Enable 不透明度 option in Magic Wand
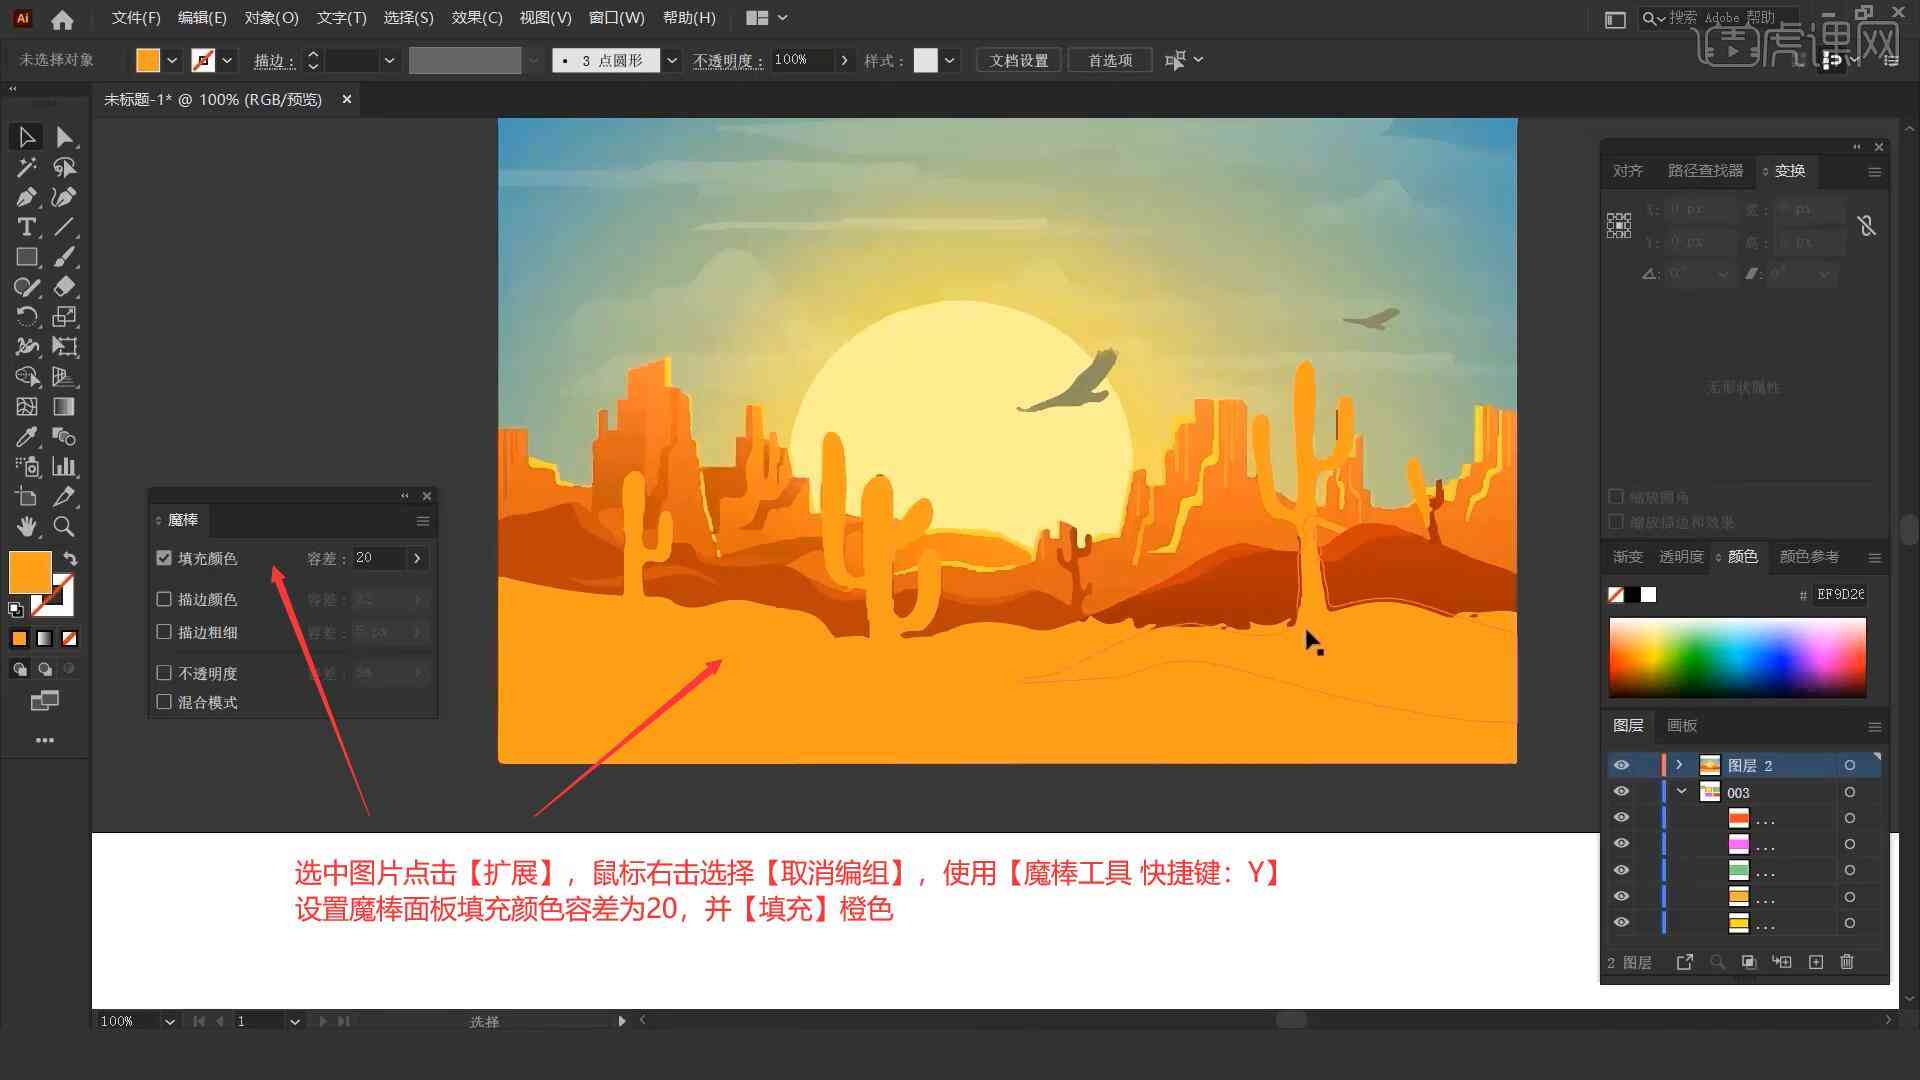 click(x=166, y=673)
